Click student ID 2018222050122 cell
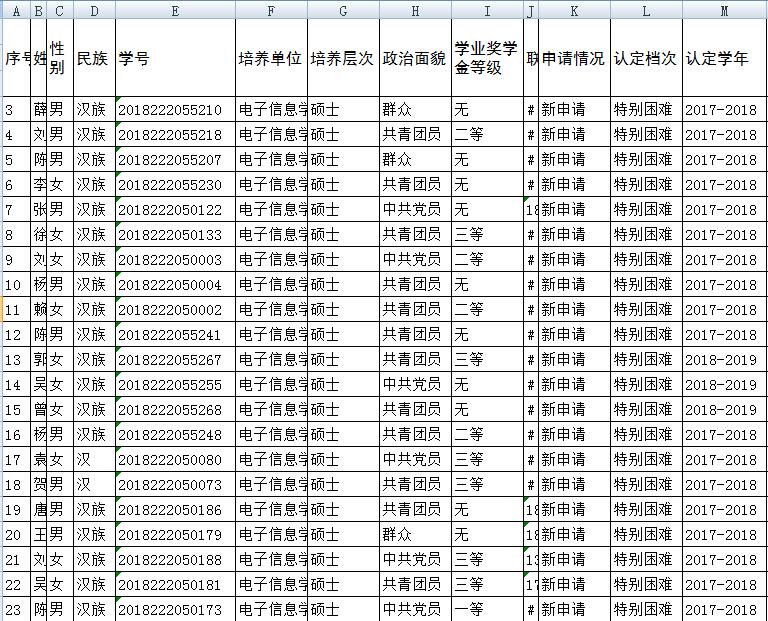This screenshot has height=621, width=768. [175, 210]
